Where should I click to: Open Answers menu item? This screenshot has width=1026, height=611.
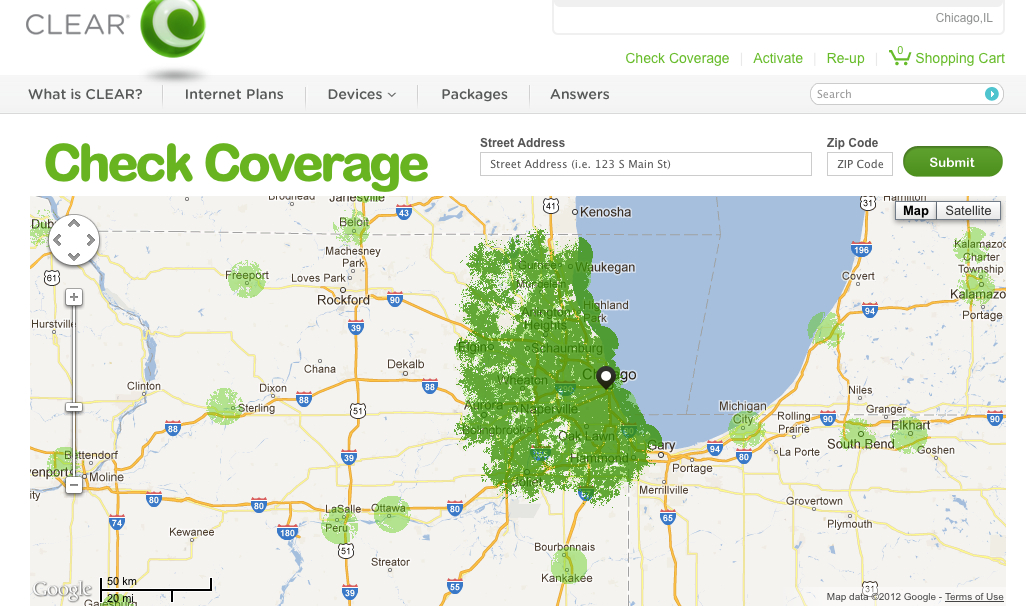tap(580, 94)
